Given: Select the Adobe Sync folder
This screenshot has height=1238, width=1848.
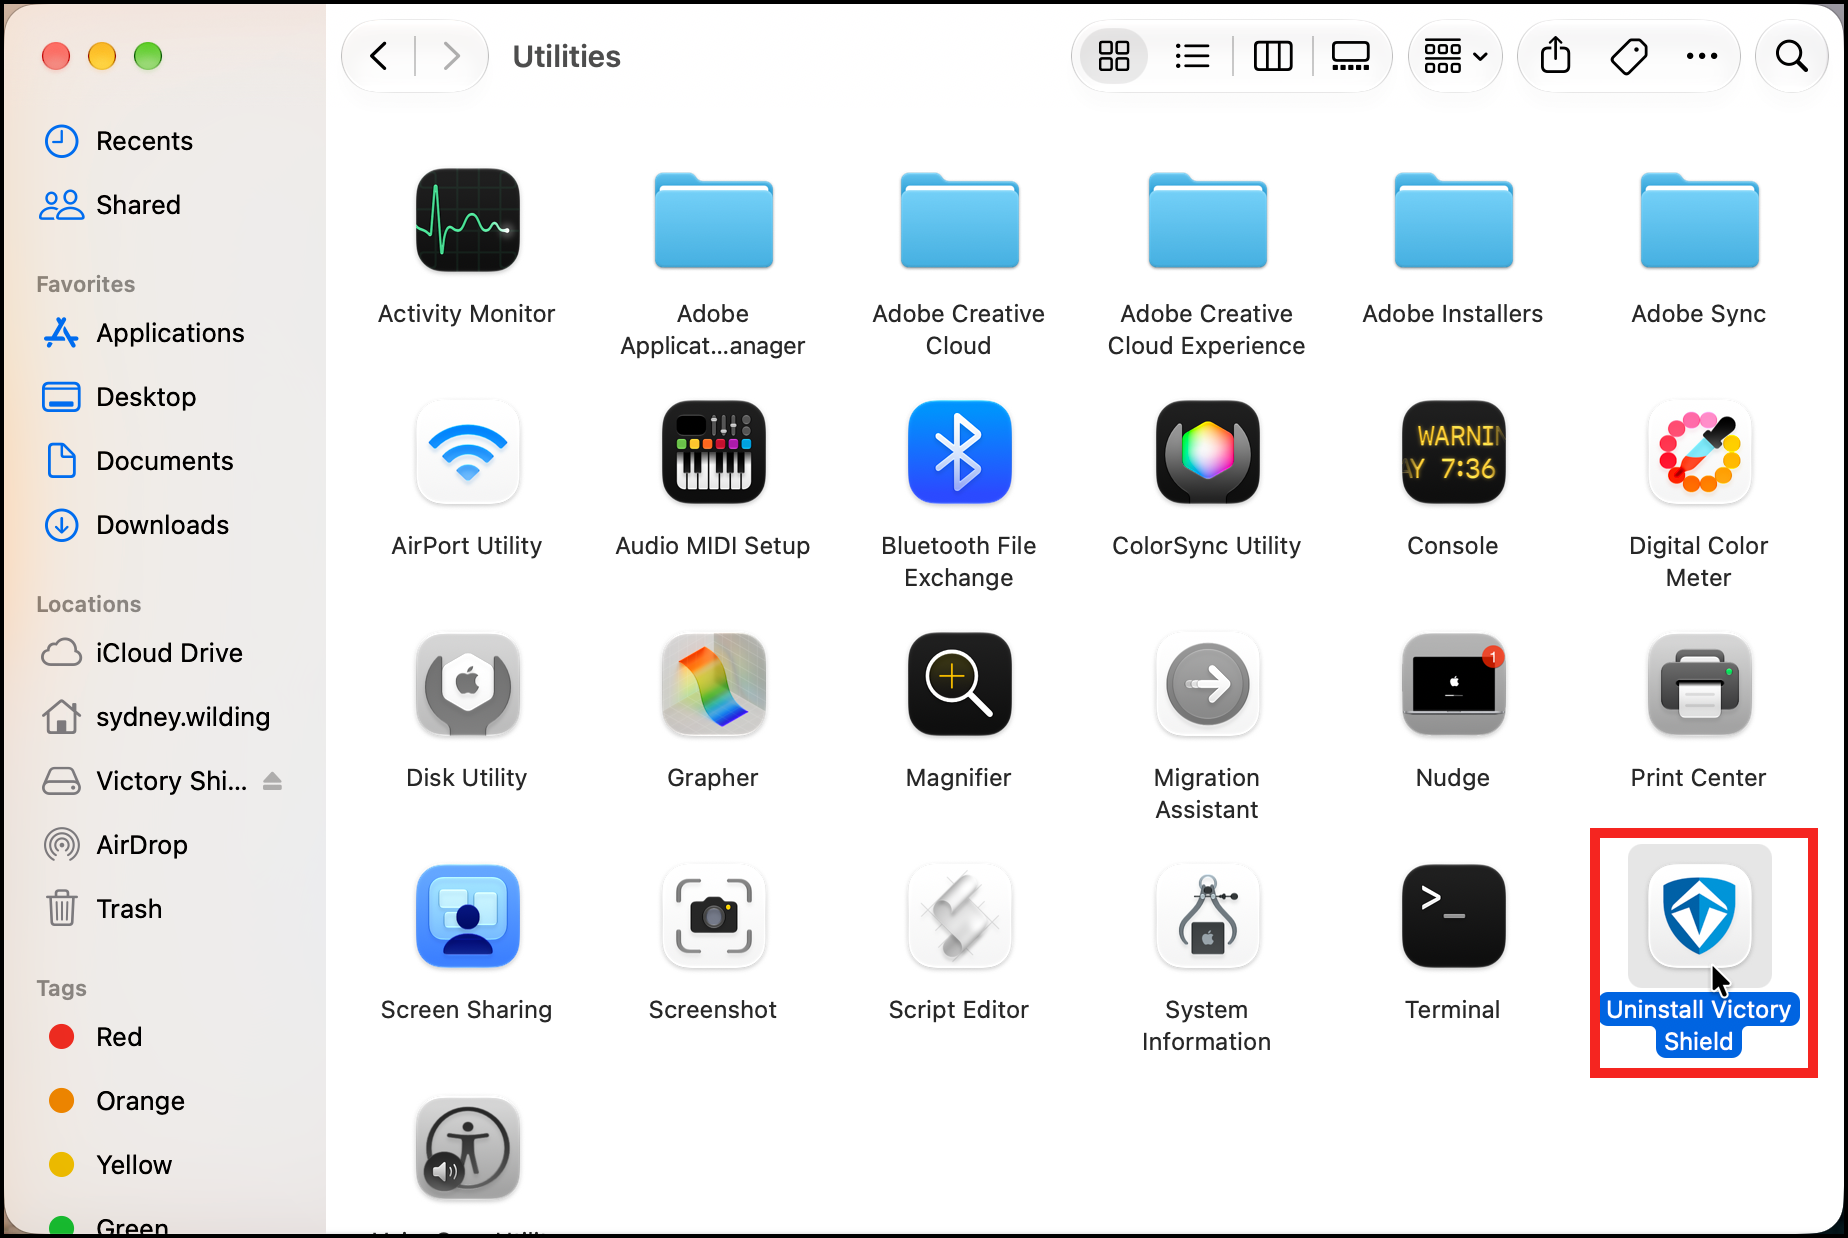Looking at the screenshot, I should click(x=1699, y=220).
